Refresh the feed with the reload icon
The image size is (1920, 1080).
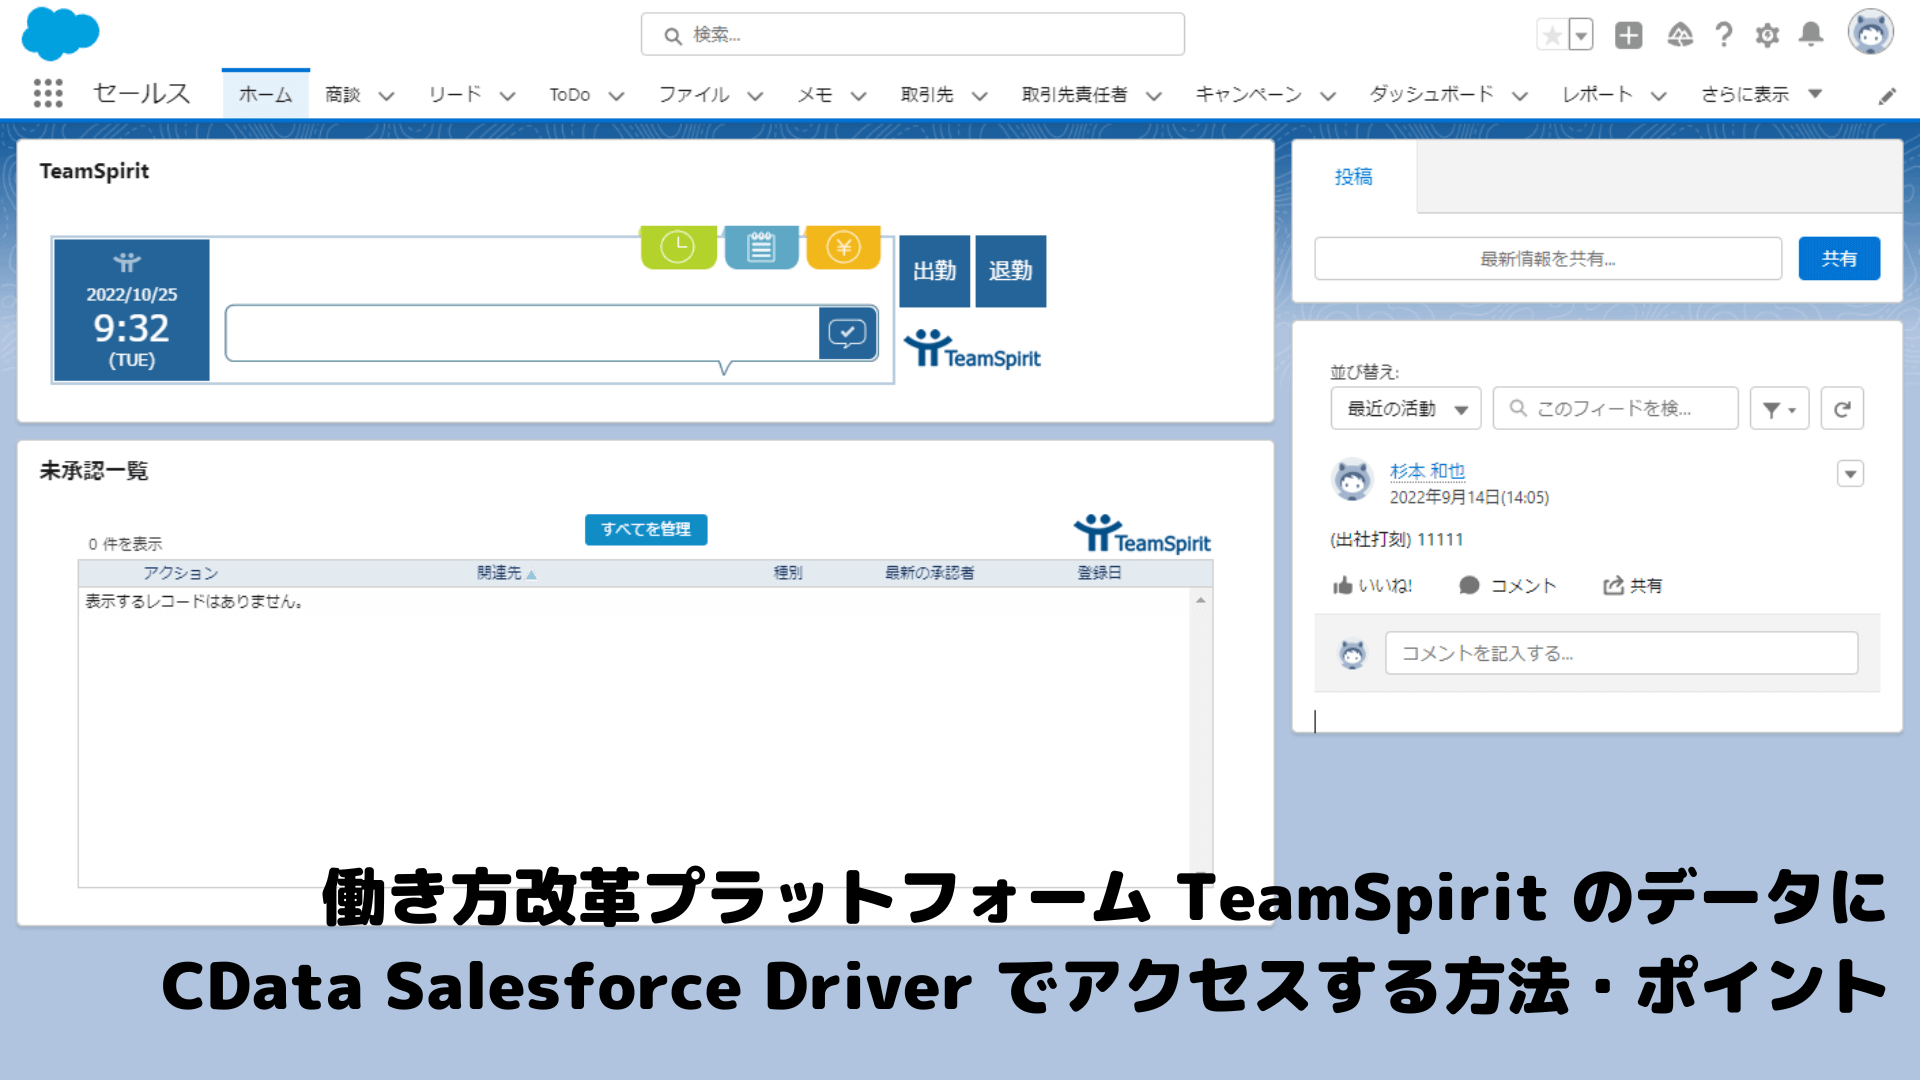(1842, 409)
